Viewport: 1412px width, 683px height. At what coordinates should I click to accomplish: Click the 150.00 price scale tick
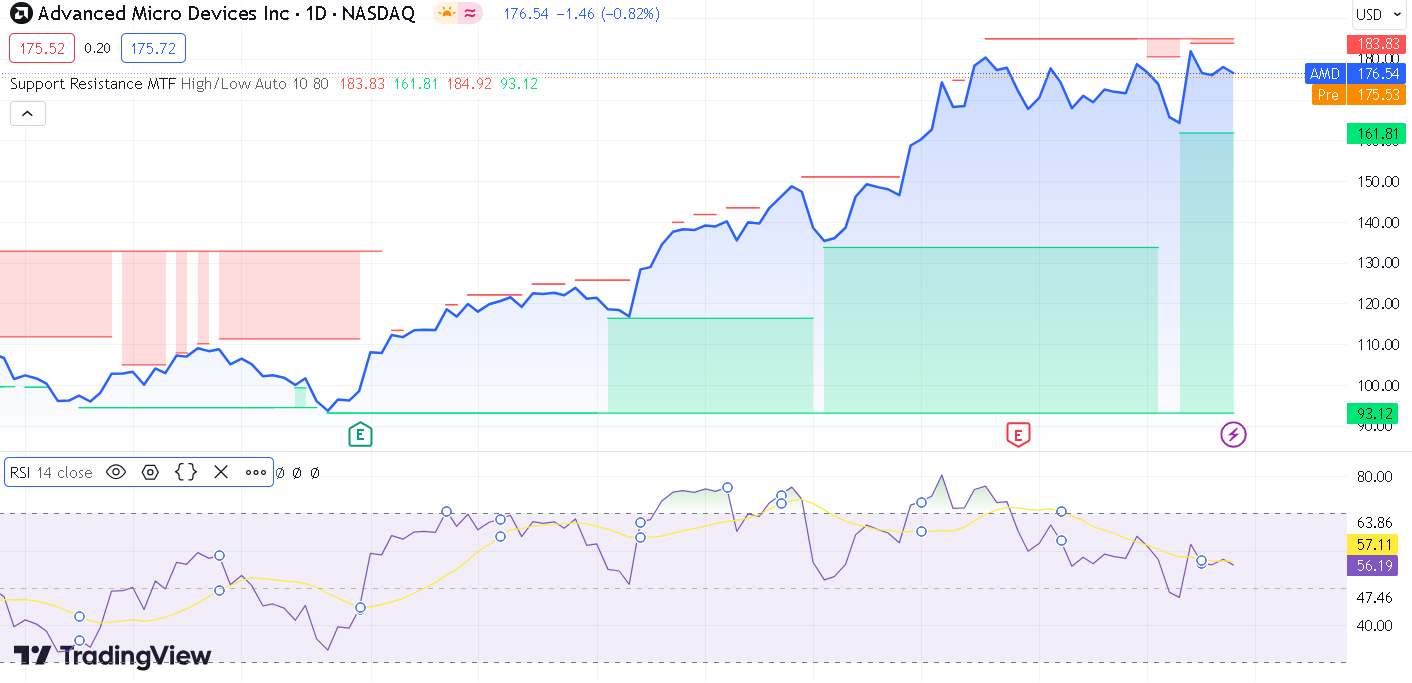[1378, 182]
